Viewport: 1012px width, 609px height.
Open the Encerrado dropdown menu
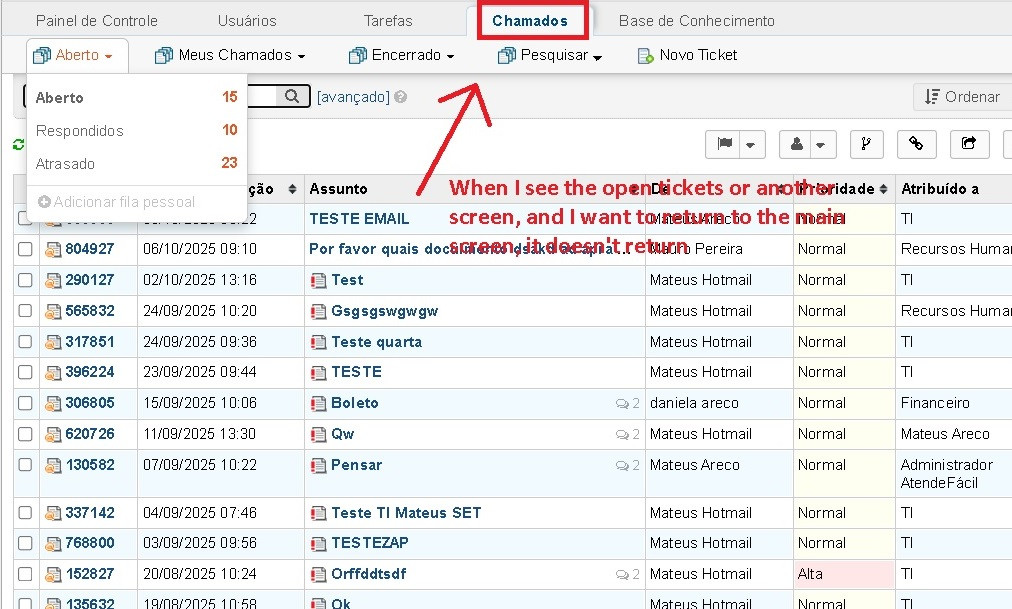tap(401, 55)
